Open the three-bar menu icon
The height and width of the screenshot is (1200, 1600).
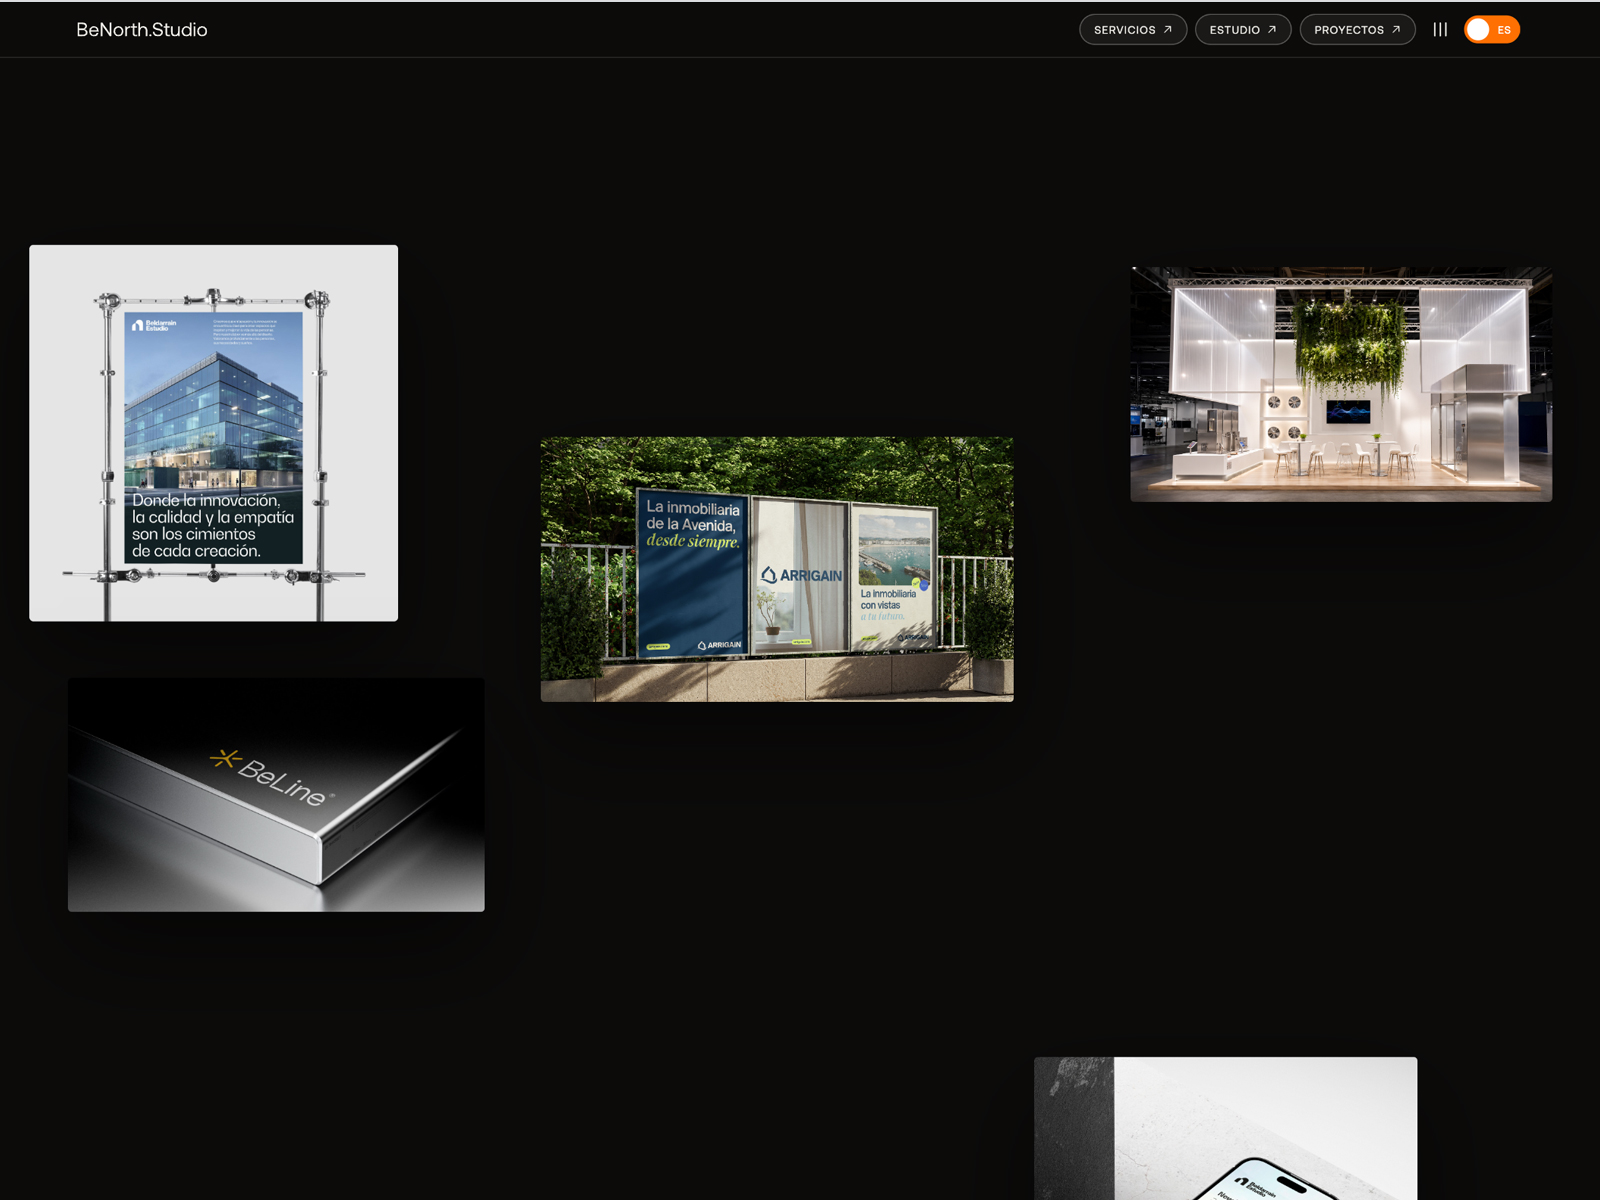coord(1440,30)
